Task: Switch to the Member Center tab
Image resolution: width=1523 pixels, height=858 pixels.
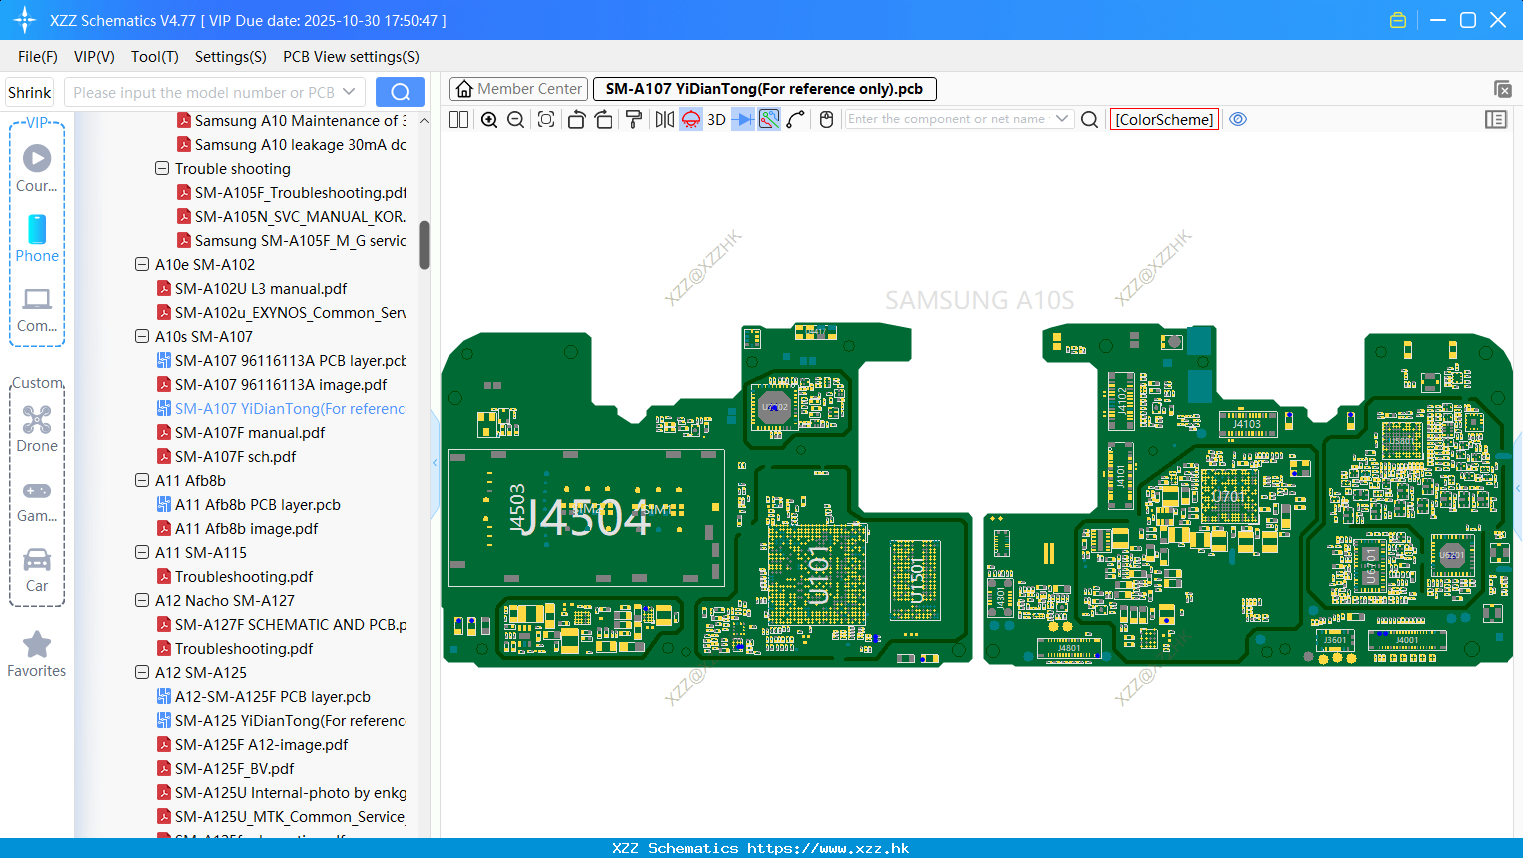Action: (519, 89)
